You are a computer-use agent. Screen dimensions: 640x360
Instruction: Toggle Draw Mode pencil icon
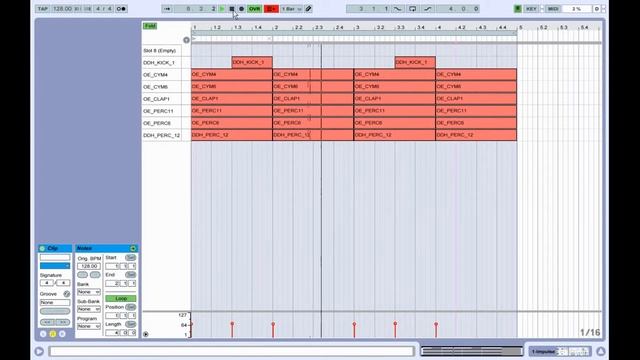pos(309,9)
